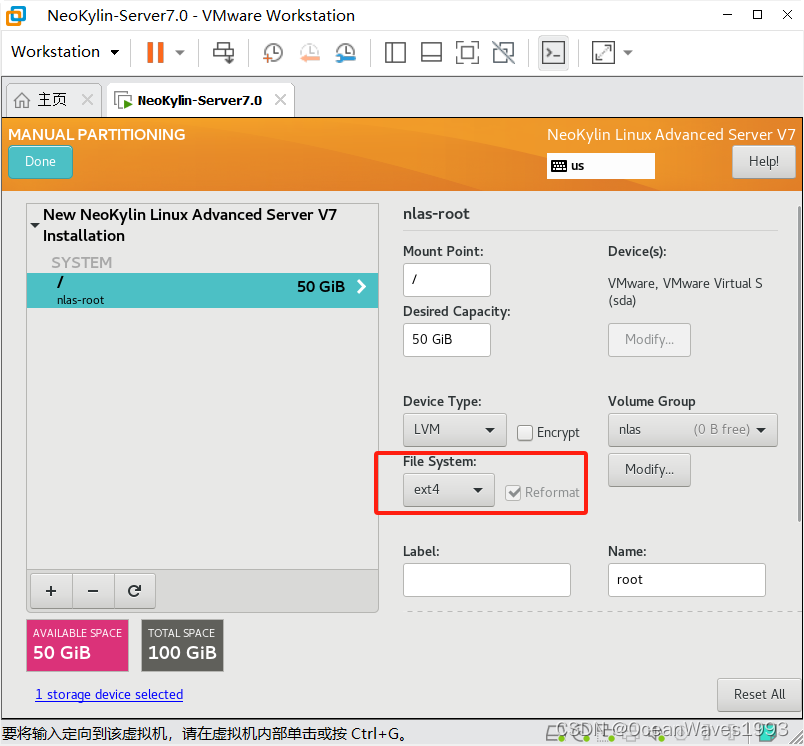Add a new mount point with plus button
The height and width of the screenshot is (746, 804).
point(51,591)
